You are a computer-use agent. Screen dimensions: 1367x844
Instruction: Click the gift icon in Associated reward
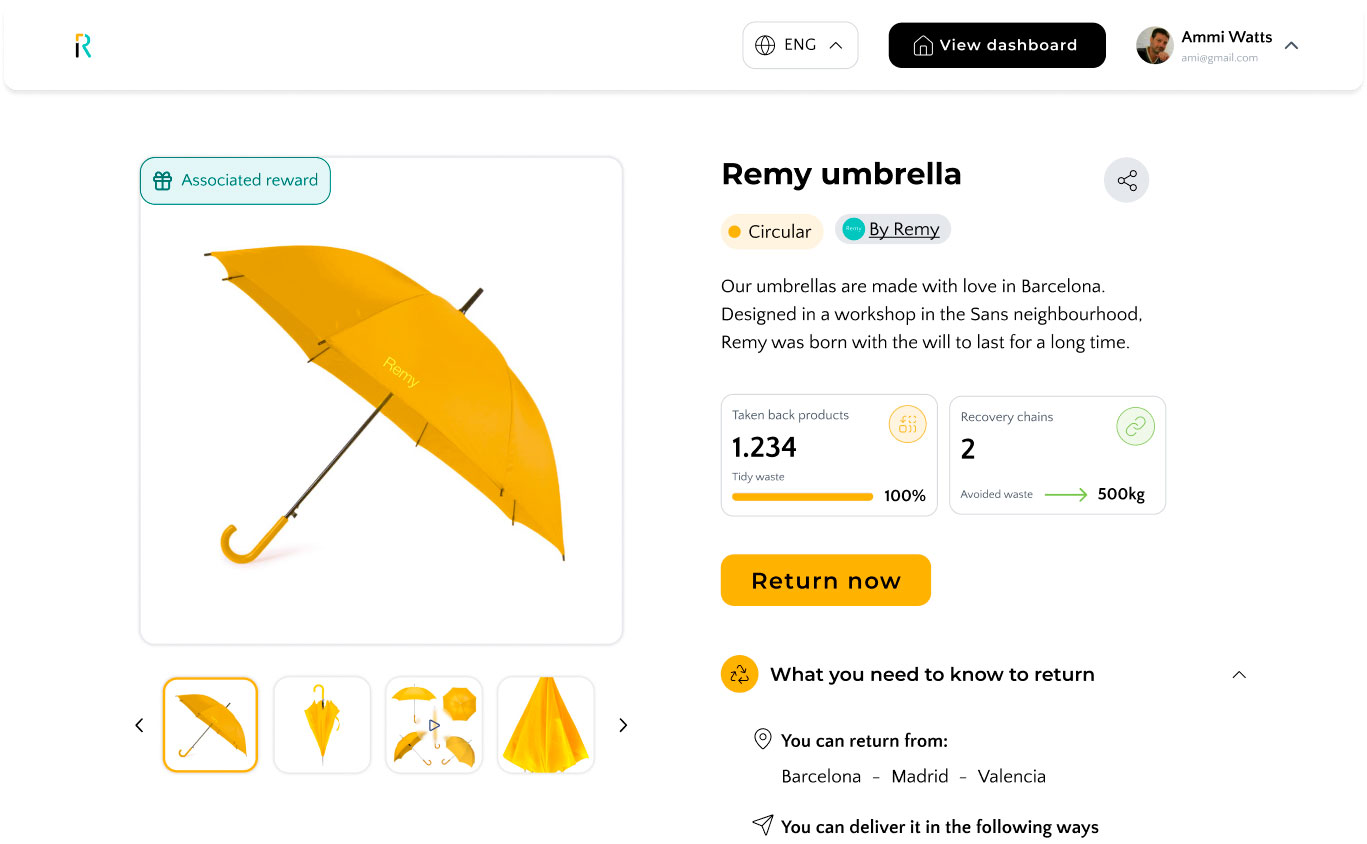[163, 181]
